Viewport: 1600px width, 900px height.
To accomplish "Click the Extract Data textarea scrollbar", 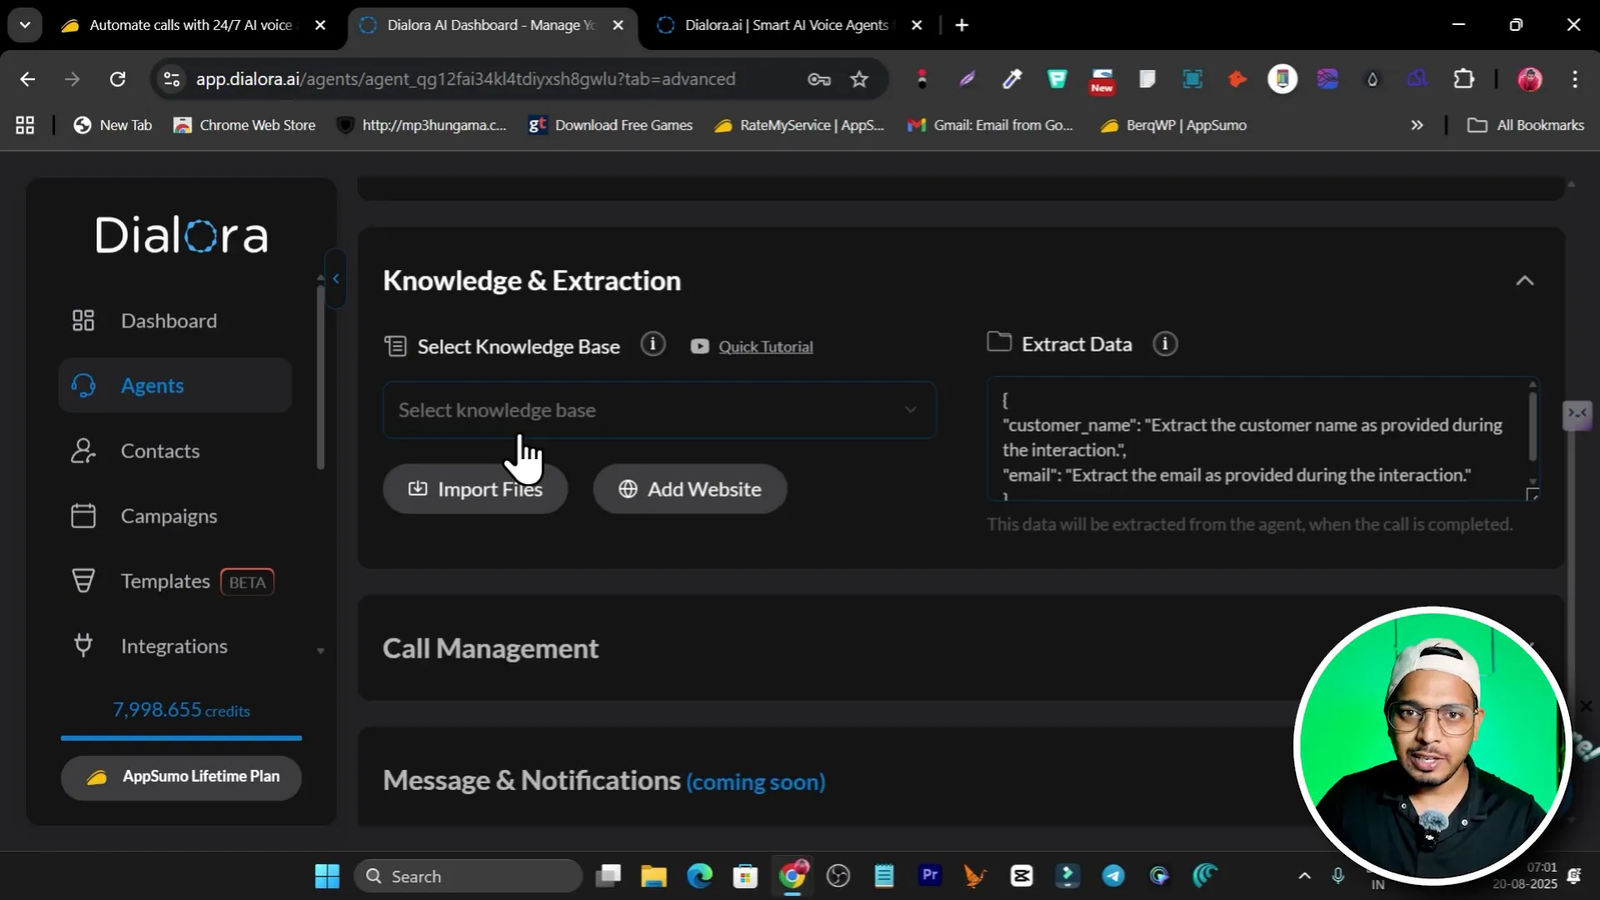I will click(x=1532, y=425).
